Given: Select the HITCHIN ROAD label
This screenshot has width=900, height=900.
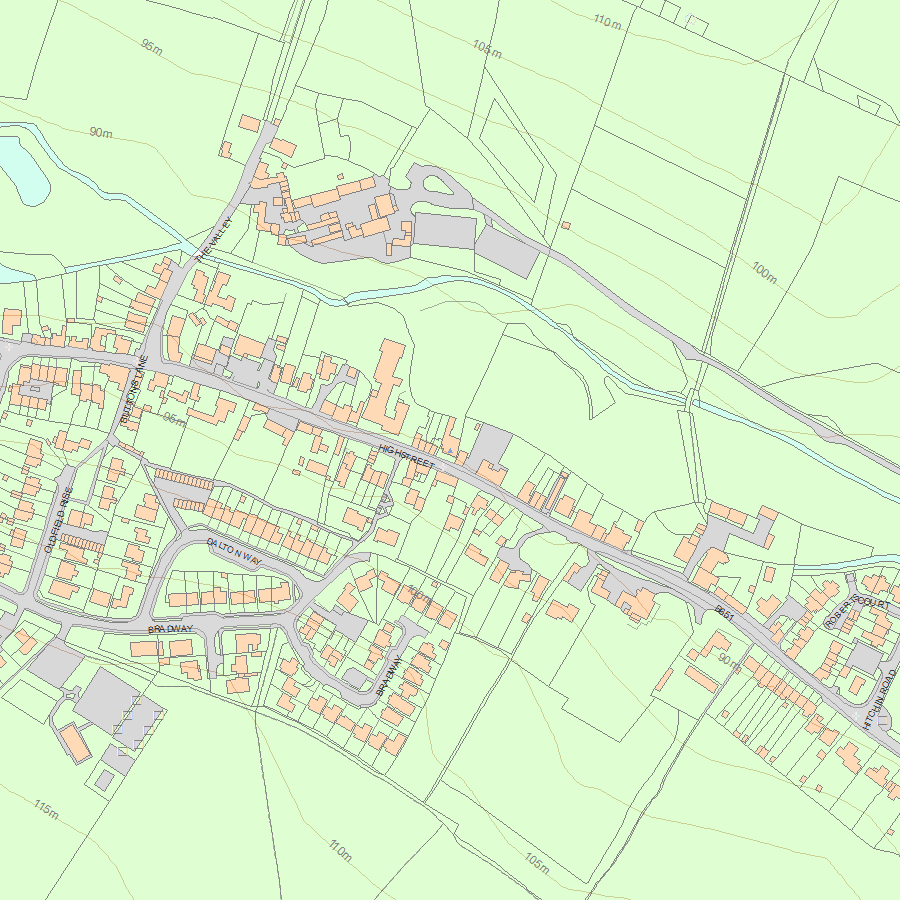Looking at the screenshot, I should pyautogui.click(x=879, y=699).
